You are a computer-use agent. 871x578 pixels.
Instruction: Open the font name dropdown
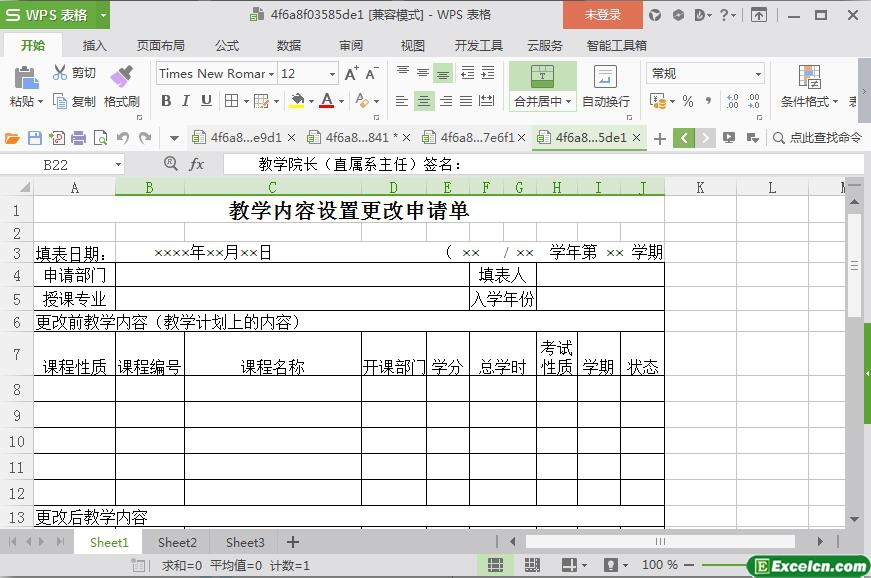(272, 74)
